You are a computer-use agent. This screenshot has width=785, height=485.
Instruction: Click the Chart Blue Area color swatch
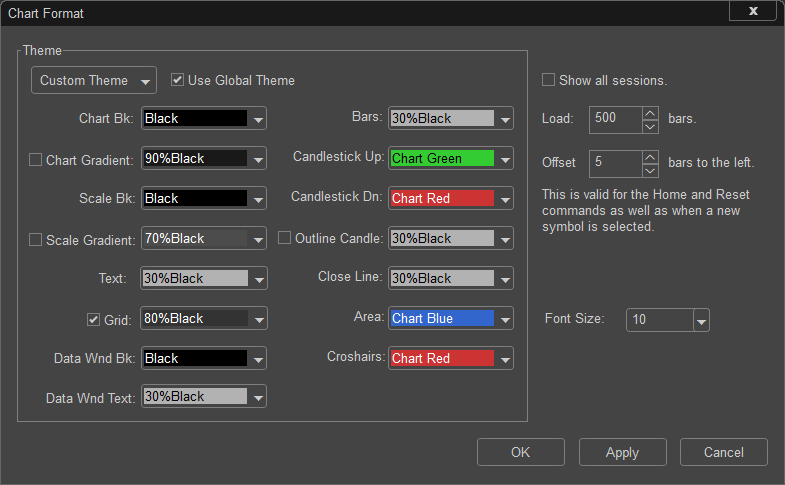(443, 318)
